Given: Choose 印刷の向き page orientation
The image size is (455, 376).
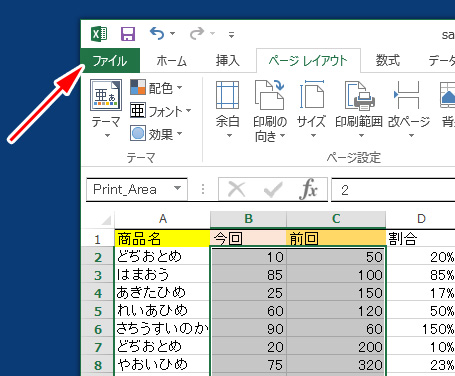Looking at the screenshot, I should 270,112.
